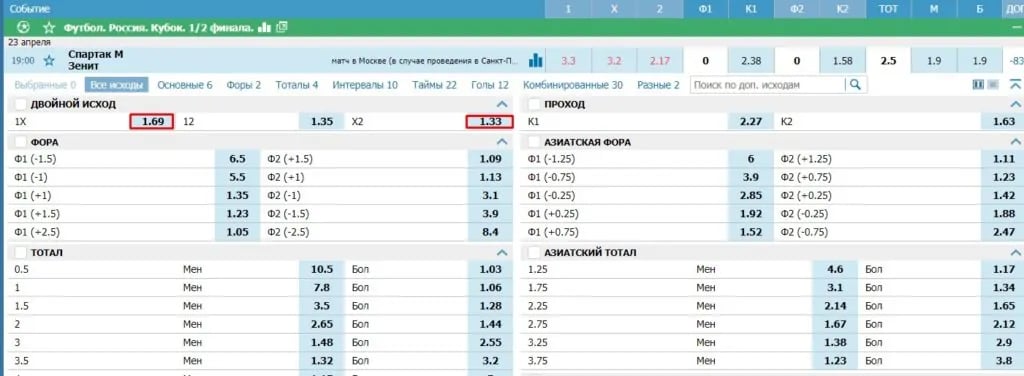Click the Спартак М team name

[x=95, y=54]
